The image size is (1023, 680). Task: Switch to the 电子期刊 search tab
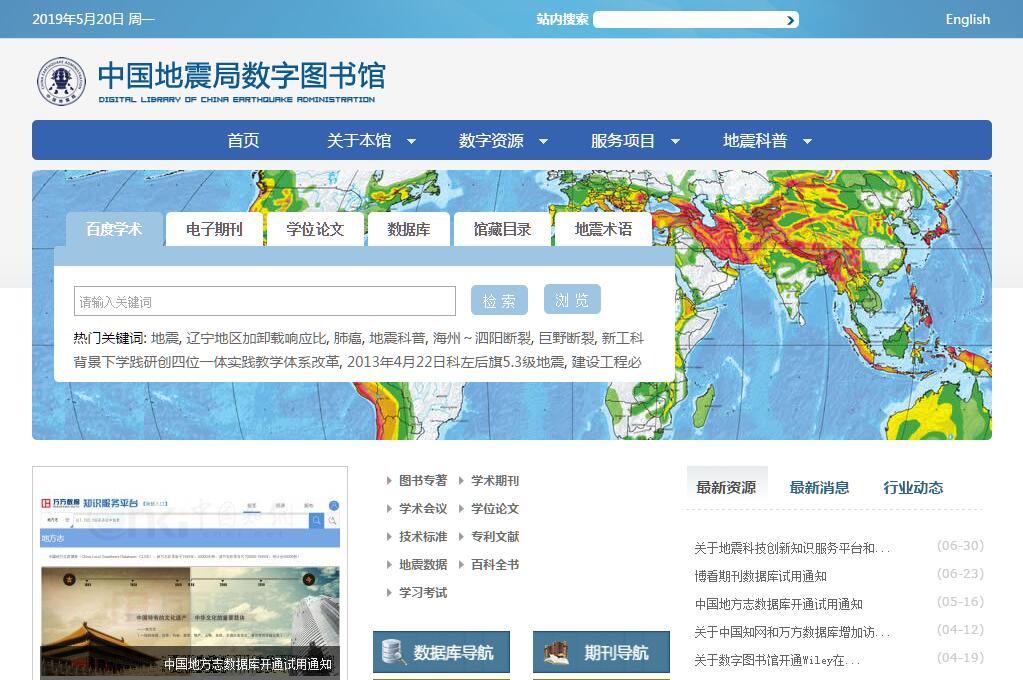[214, 229]
